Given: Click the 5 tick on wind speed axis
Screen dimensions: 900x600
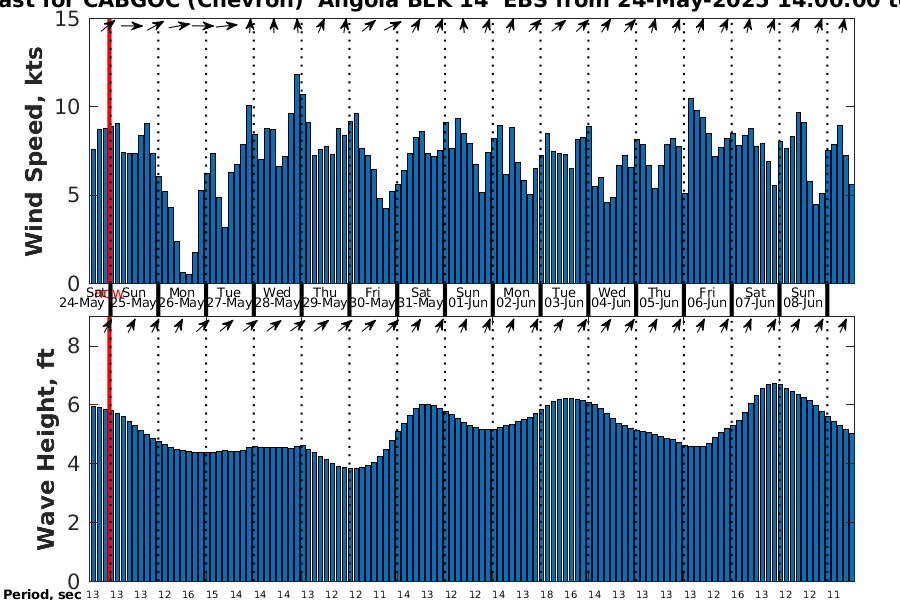Looking at the screenshot, I should point(73,195).
